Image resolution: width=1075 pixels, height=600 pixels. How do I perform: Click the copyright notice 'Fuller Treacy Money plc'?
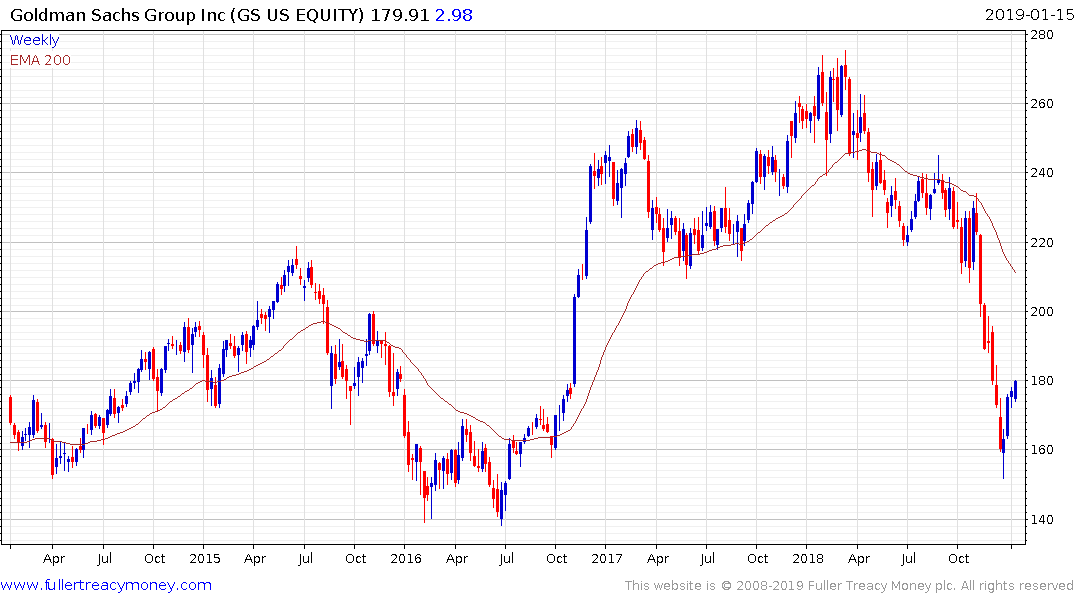879,586
